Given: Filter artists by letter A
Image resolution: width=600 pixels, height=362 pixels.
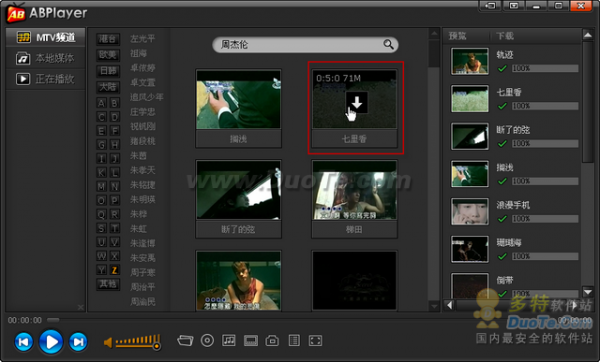Looking at the screenshot, I should [101, 103].
